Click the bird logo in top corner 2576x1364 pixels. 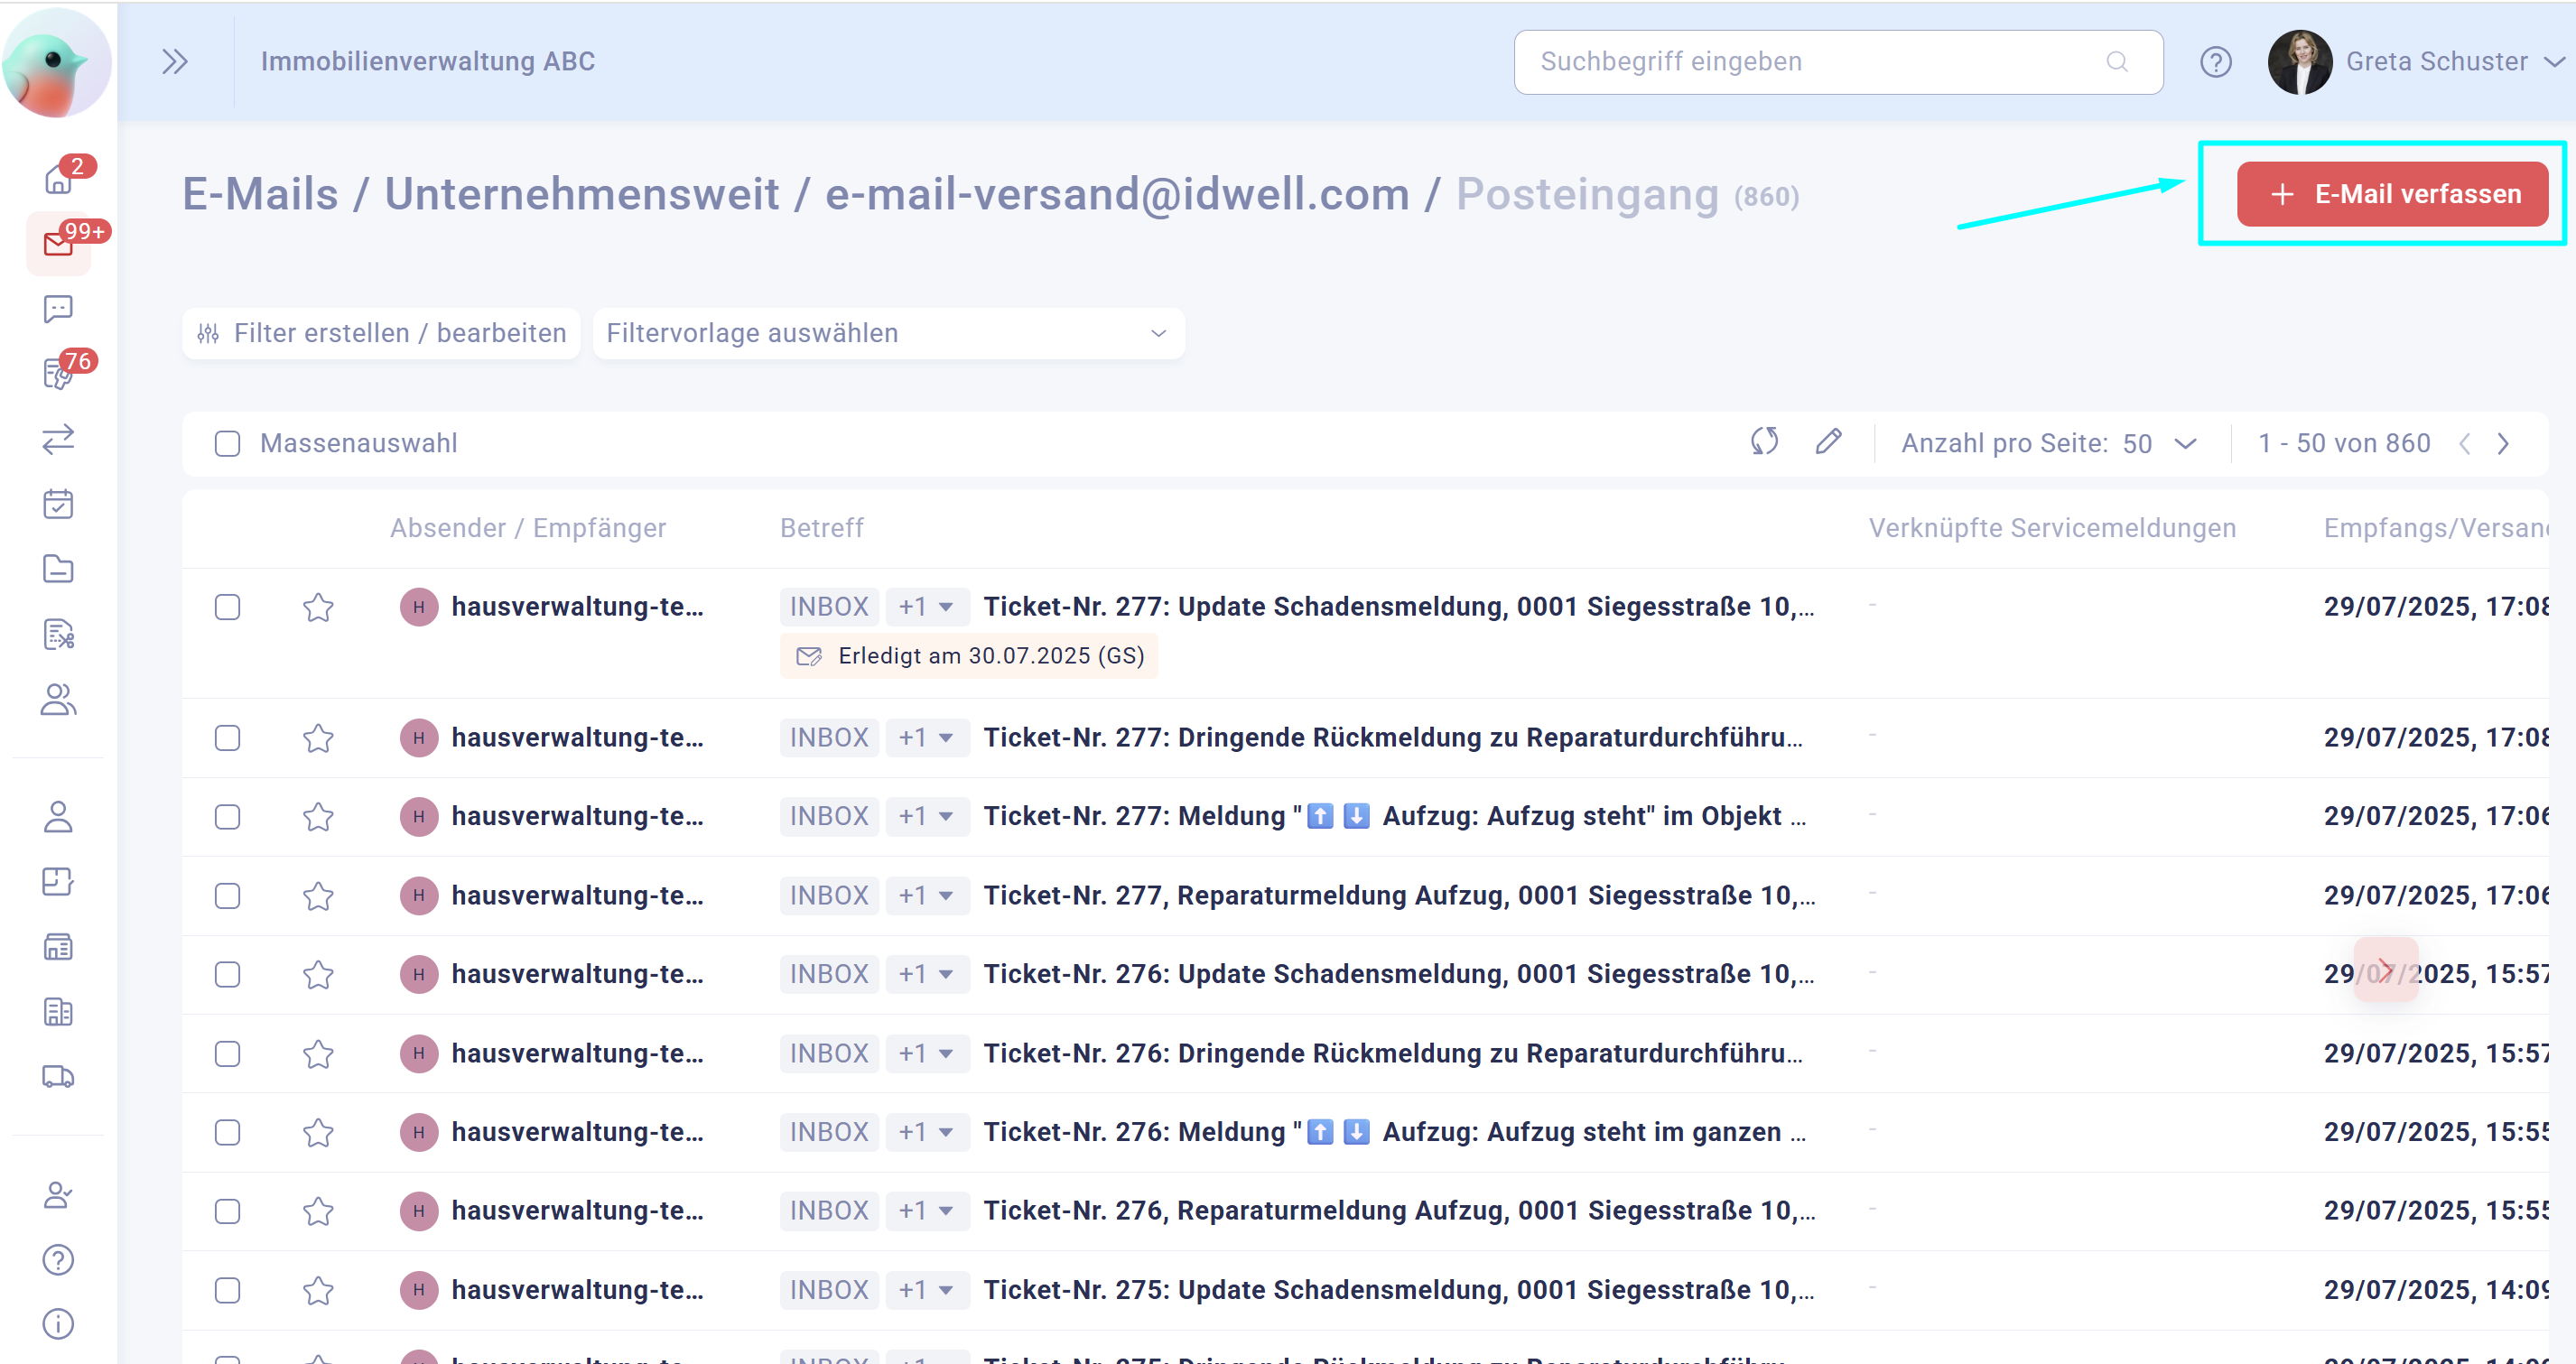pyautogui.click(x=57, y=62)
